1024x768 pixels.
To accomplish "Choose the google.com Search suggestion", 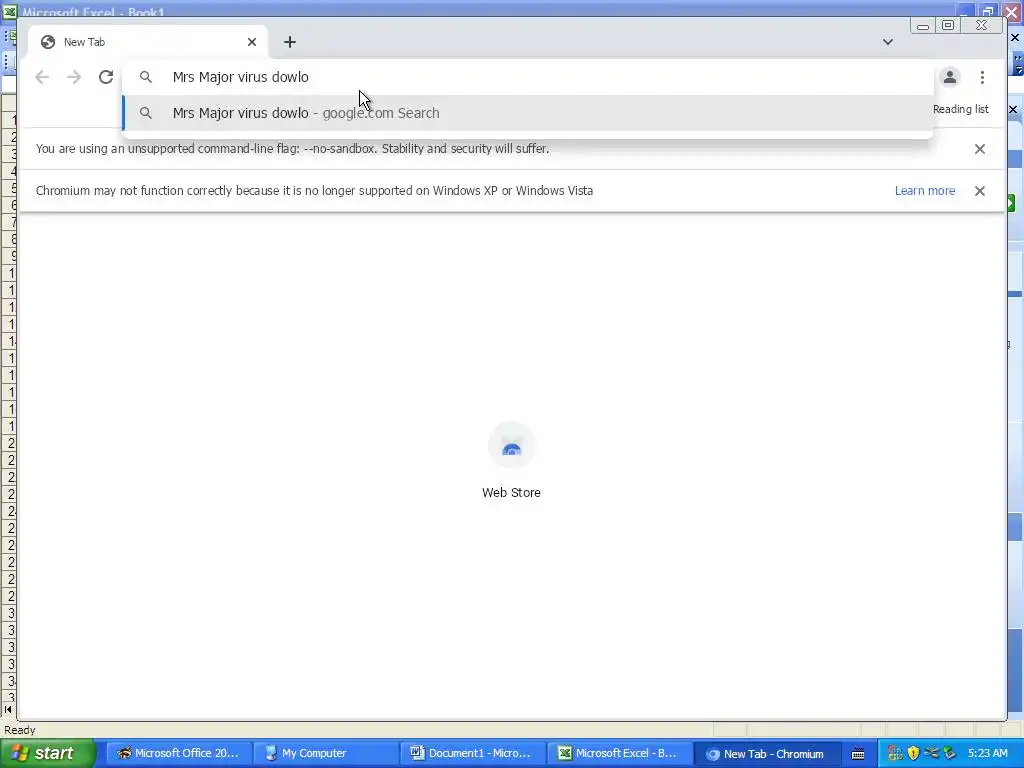I will (528, 113).
